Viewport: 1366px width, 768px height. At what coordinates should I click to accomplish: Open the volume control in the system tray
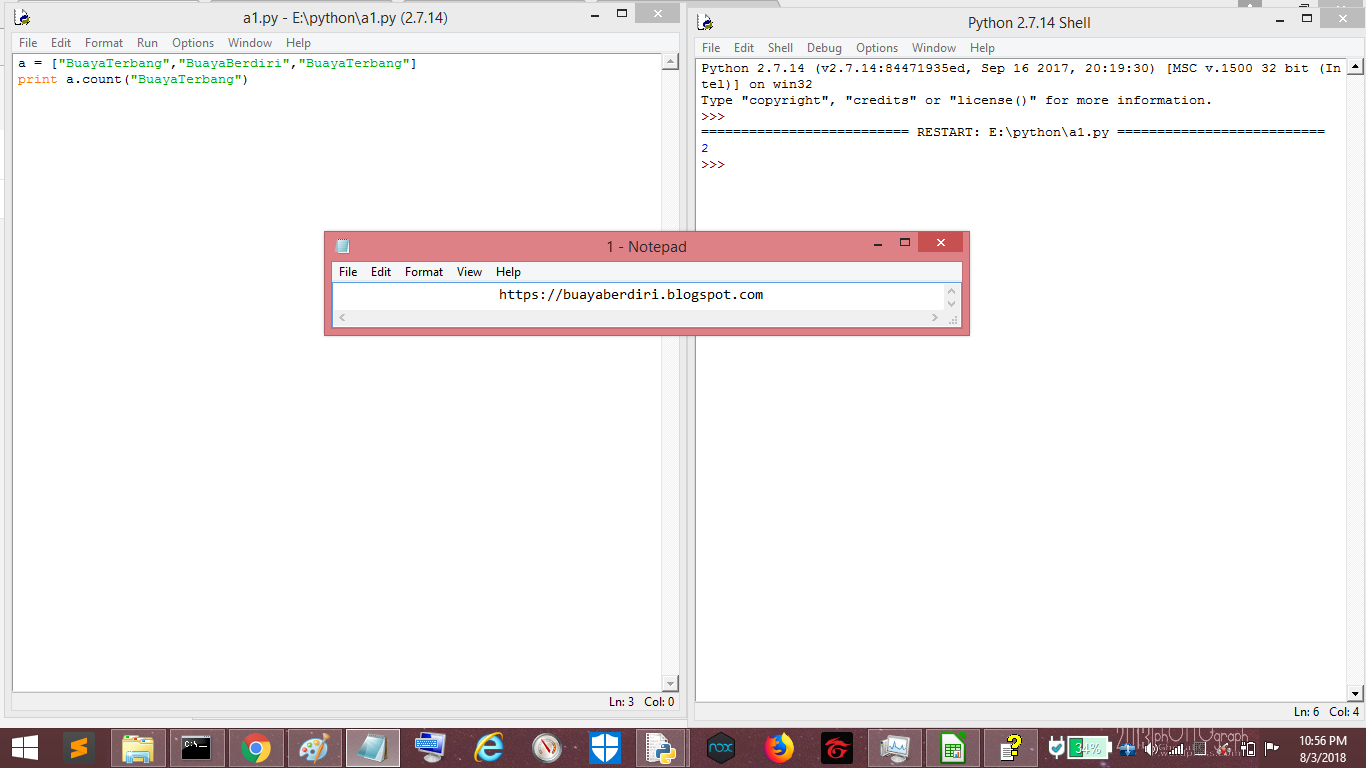tap(1152, 750)
